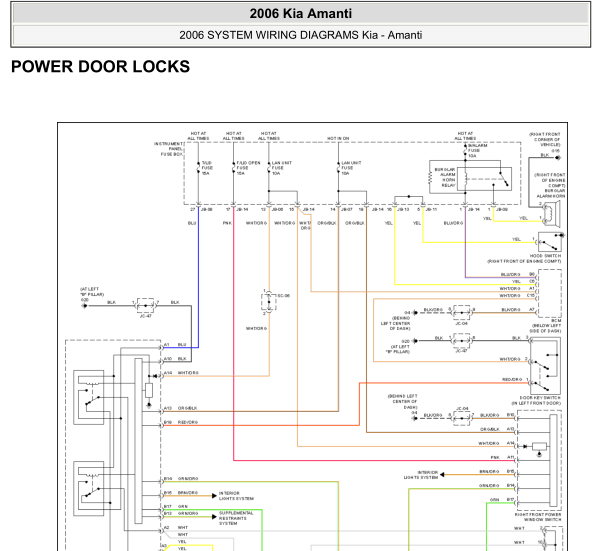Click the "INSTRUMENT PANEL FUSE BOX" label
Screen dimensions: 601x551
coord(168,149)
